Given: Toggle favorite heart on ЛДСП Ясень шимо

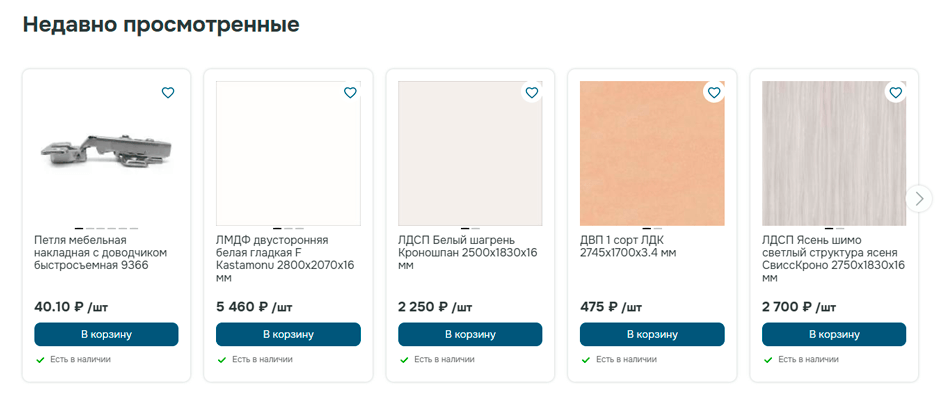Looking at the screenshot, I should coord(896,93).
